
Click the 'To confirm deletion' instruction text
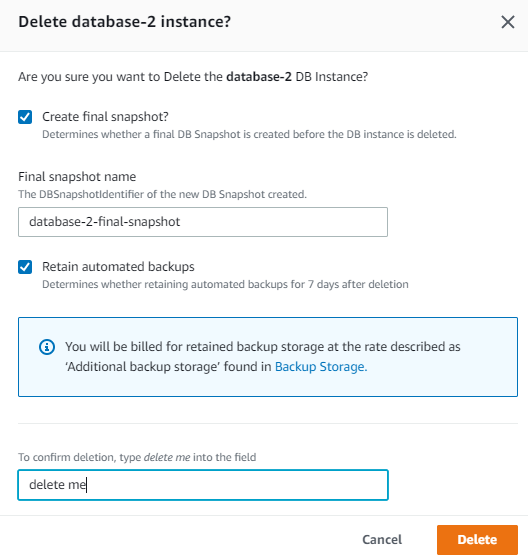click(137, 457)
